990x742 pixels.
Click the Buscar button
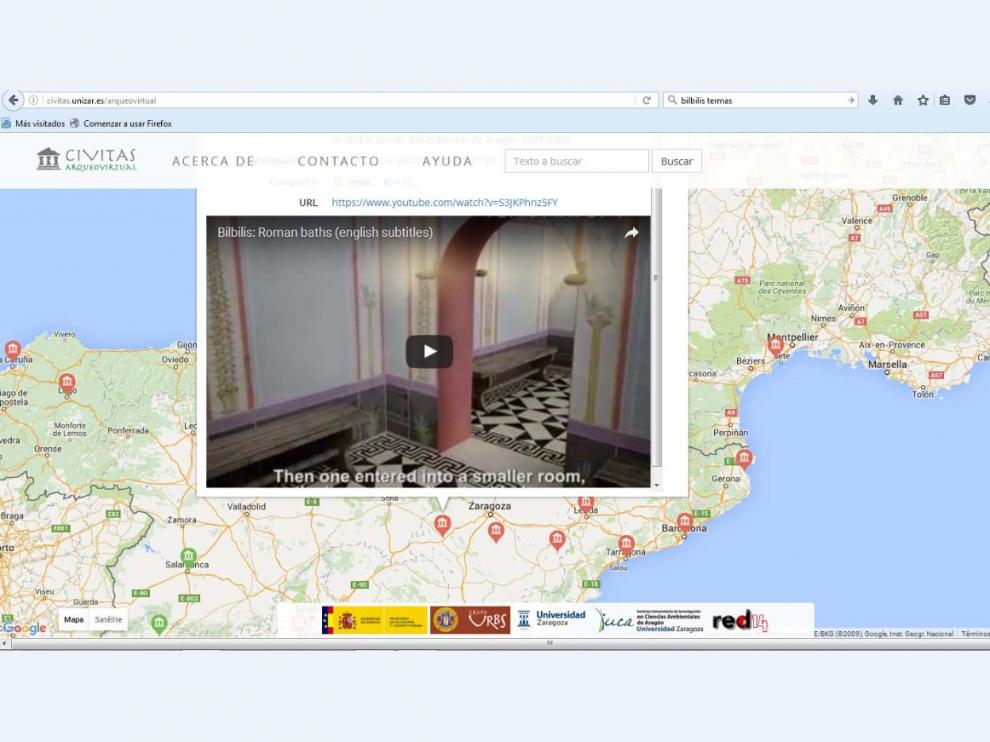click(677, 161)
